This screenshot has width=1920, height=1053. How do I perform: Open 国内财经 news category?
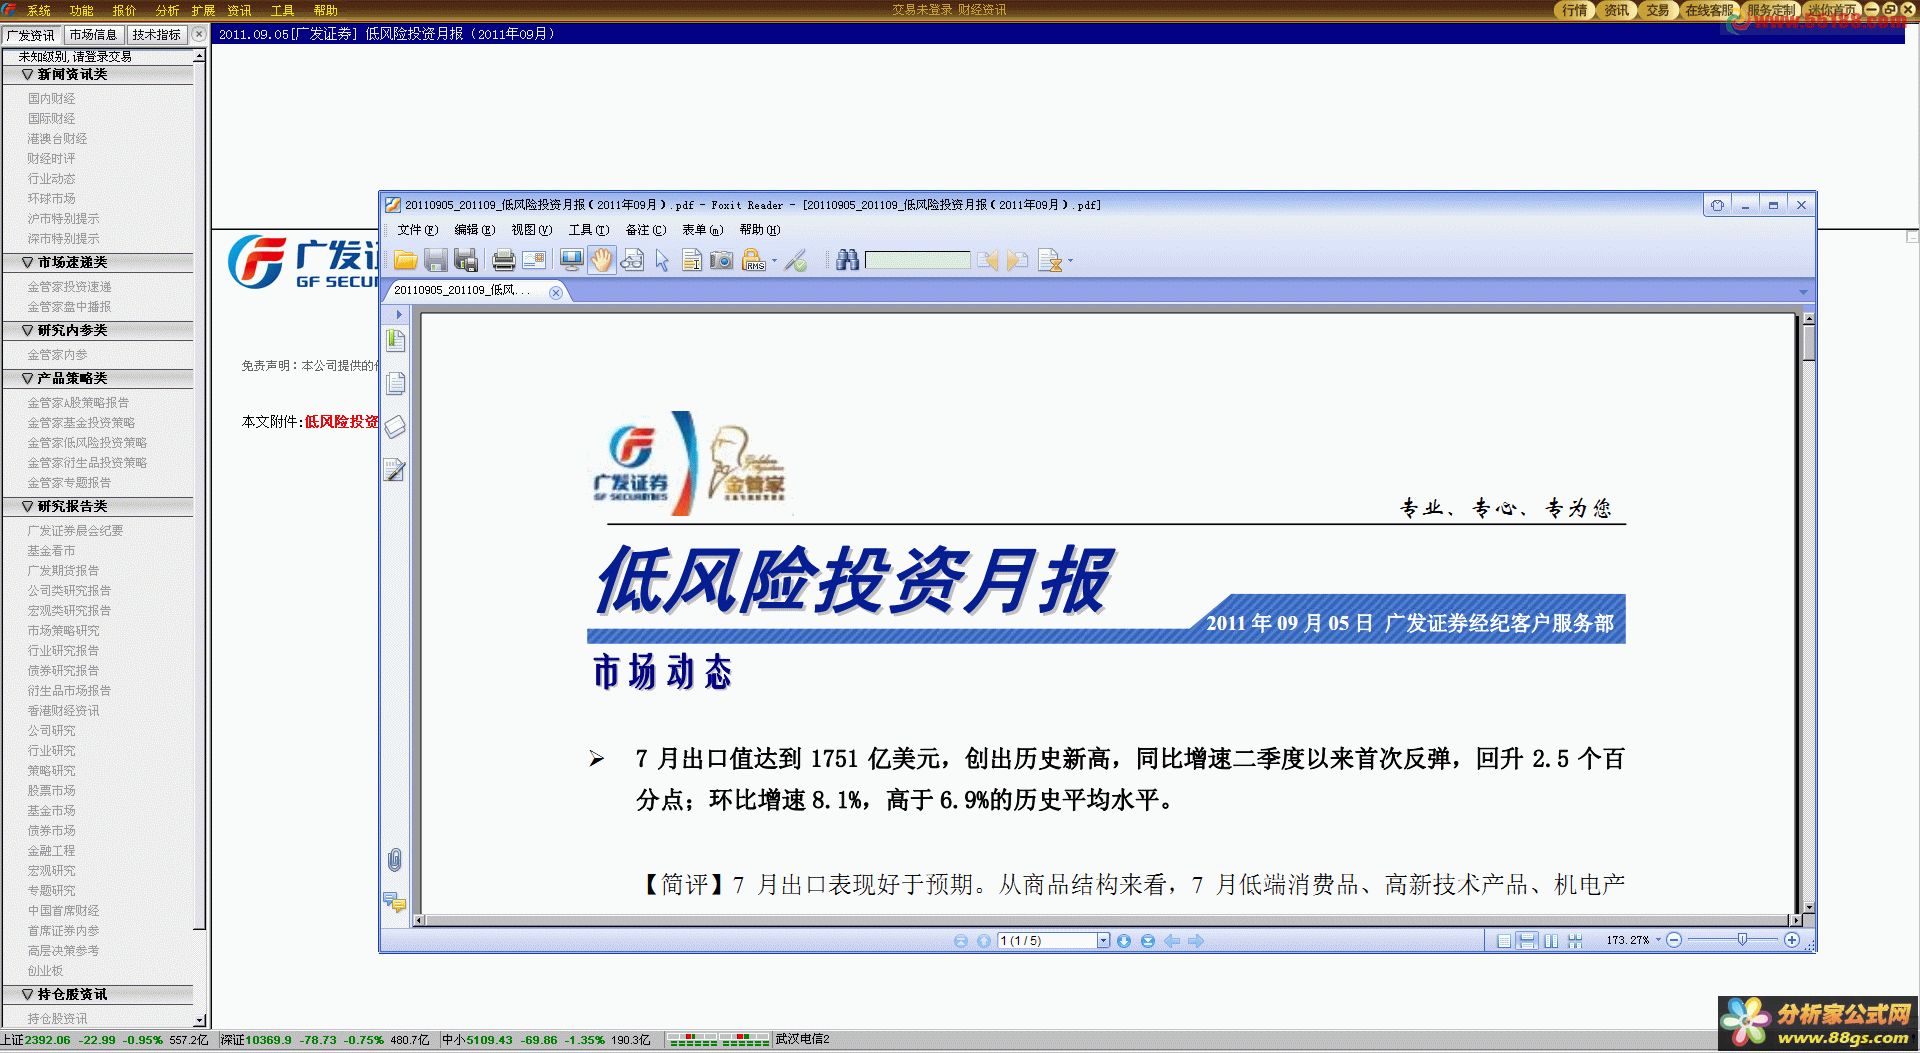coord(52,99)
